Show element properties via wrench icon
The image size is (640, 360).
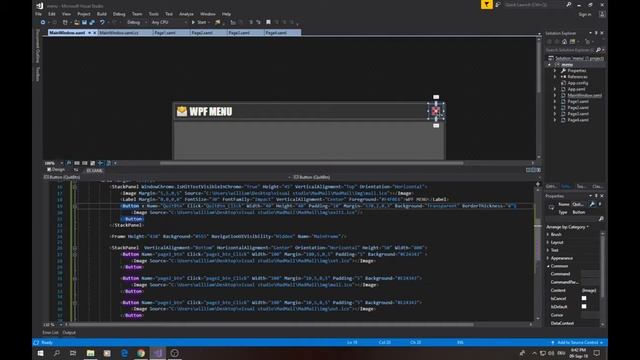point(592,204)
